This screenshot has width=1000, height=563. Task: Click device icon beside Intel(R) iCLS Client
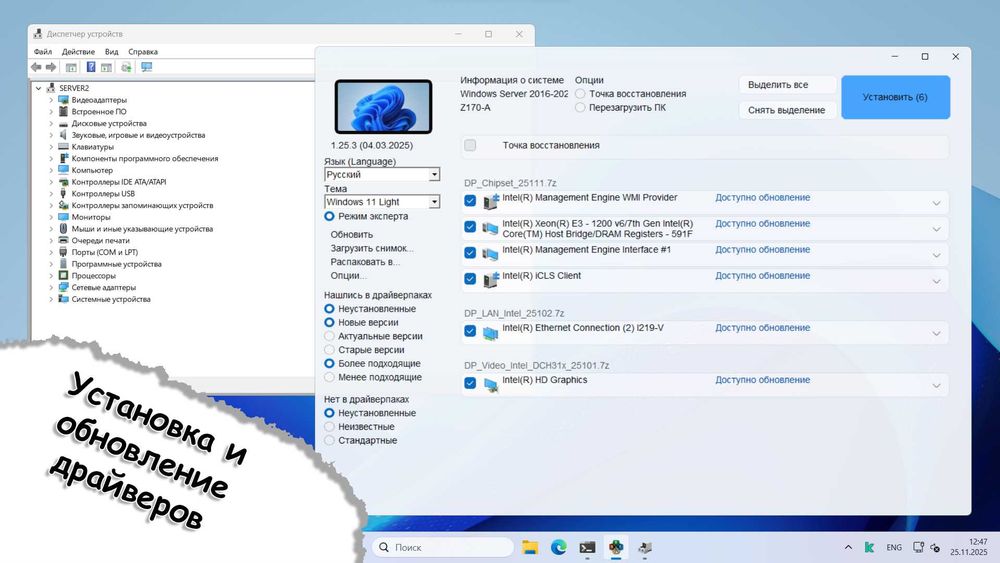pyautogui.click(x=490, y=279)
